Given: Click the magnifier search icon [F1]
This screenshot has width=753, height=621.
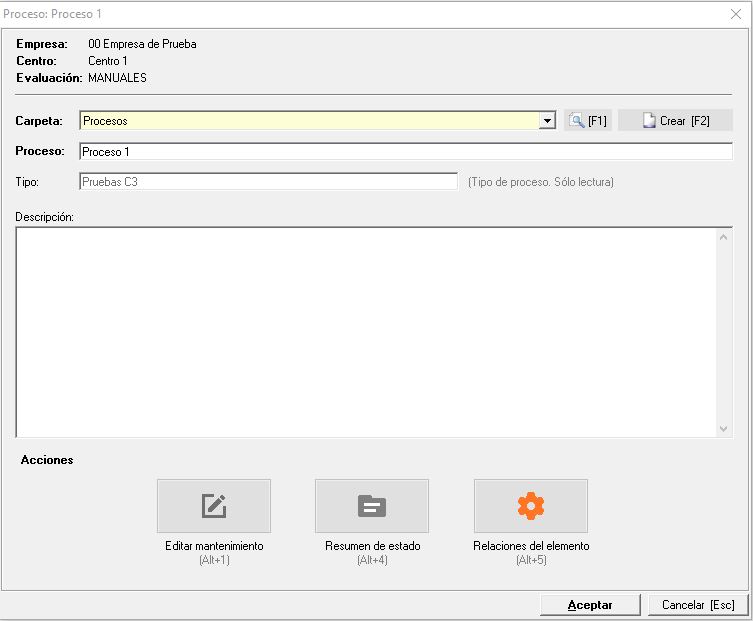Looking at the screenshot, I should tap(588, 121).
